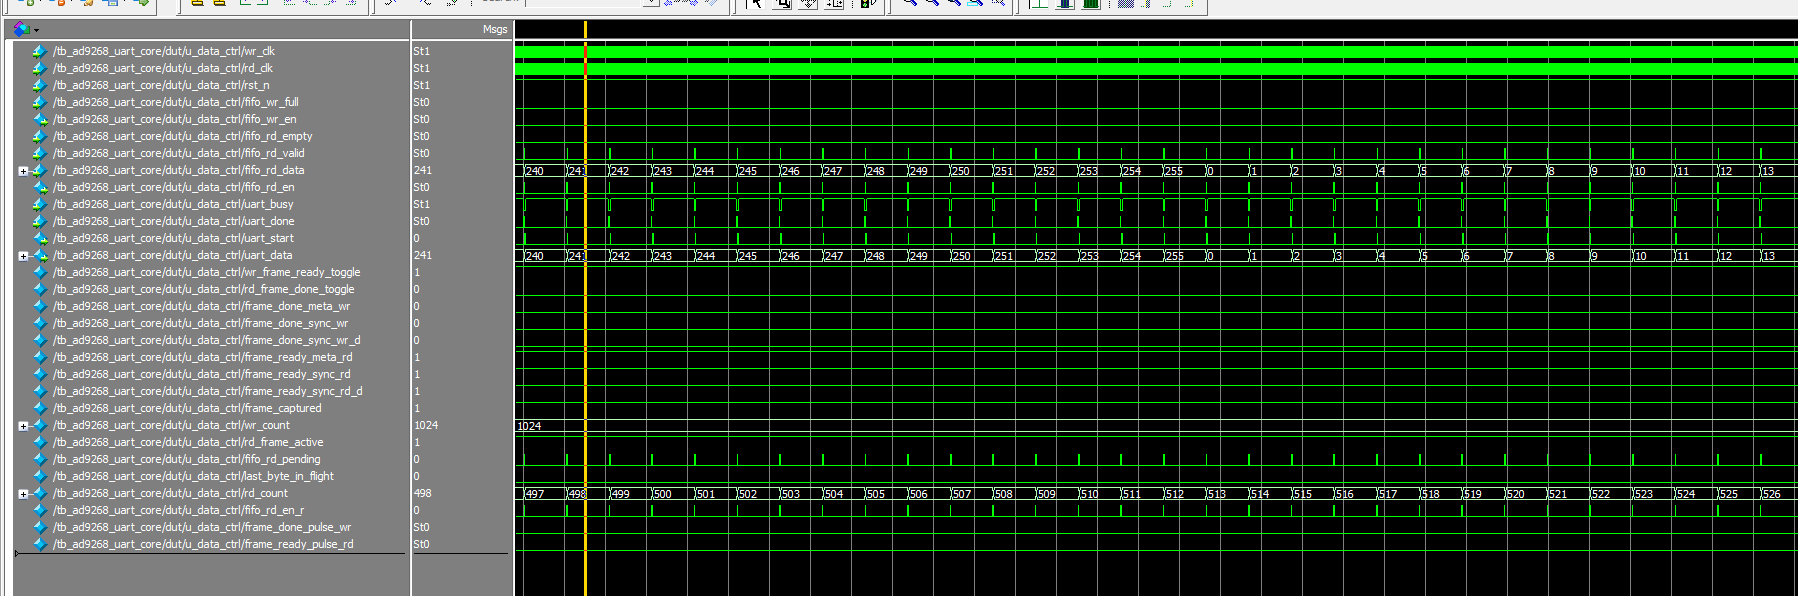The width and height of the screenshot is (1798, 596).
Task: Click the bus icon beside wr_count
Action: [39, 425]
